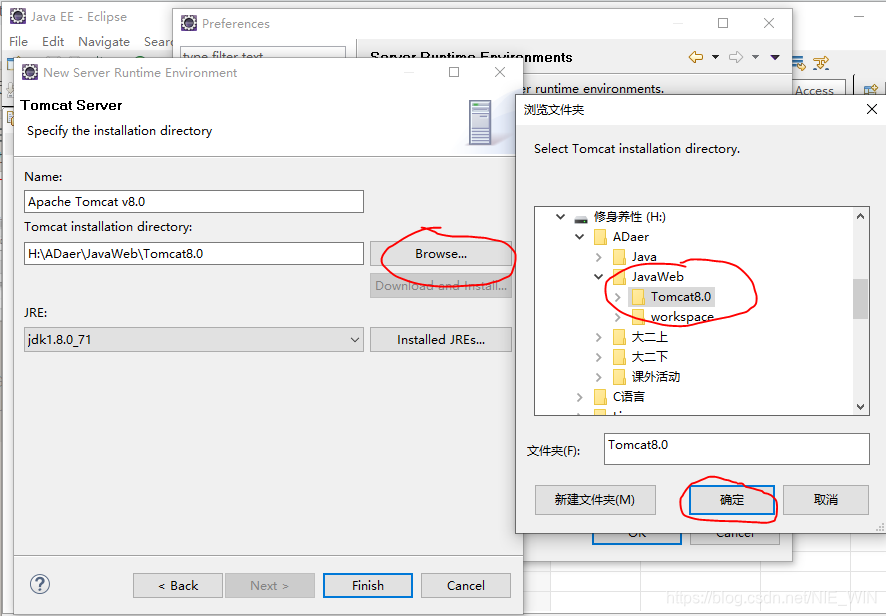The image size is (886, 616).
Task: Click the Access button in Eclipse toolbar
Action: point(814,89)
